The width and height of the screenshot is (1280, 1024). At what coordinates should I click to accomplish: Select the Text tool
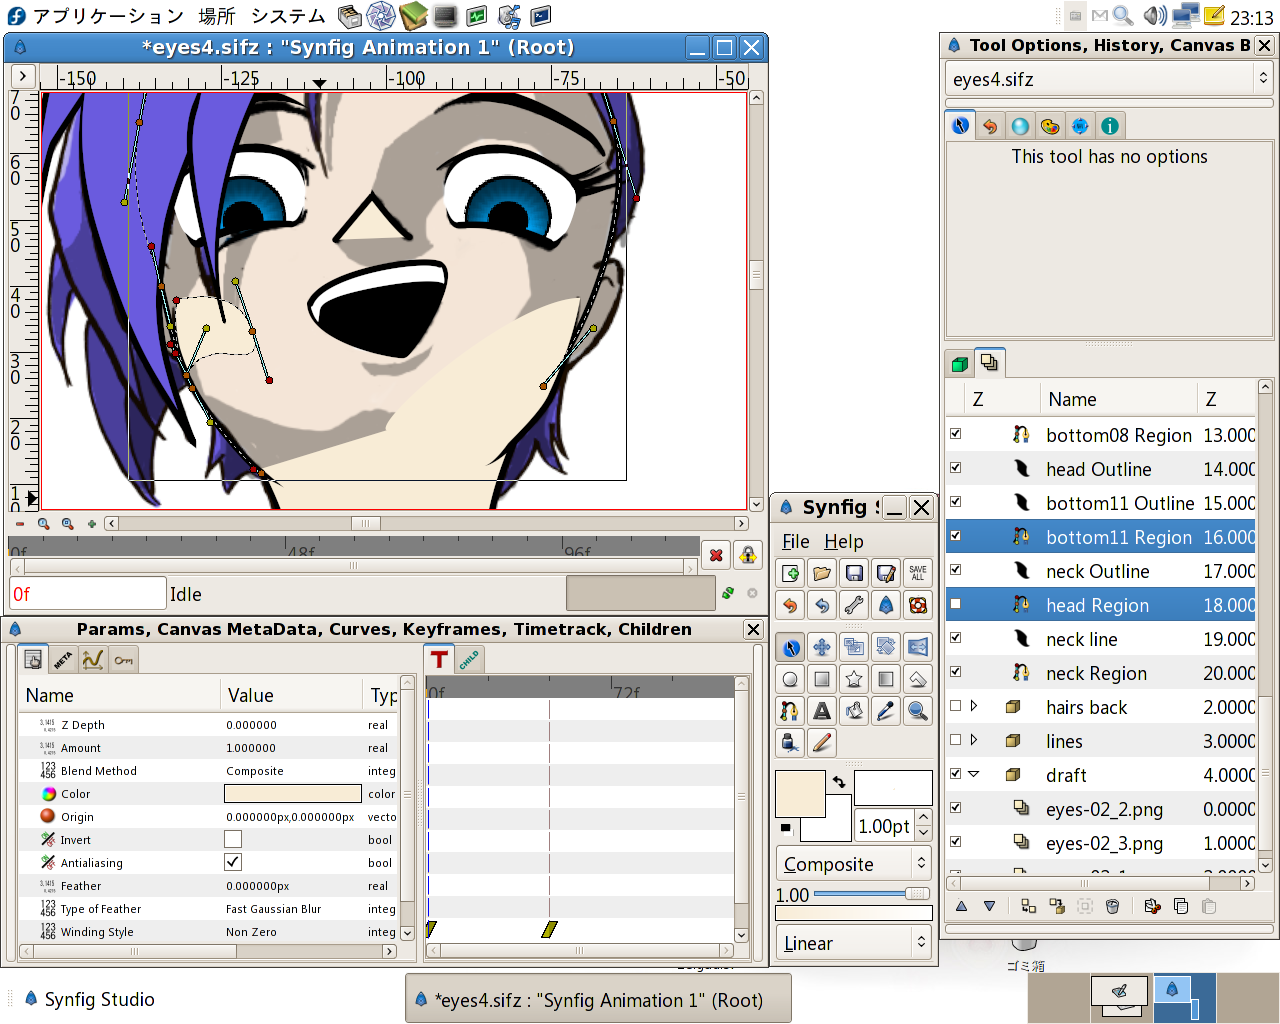point(822,711)
